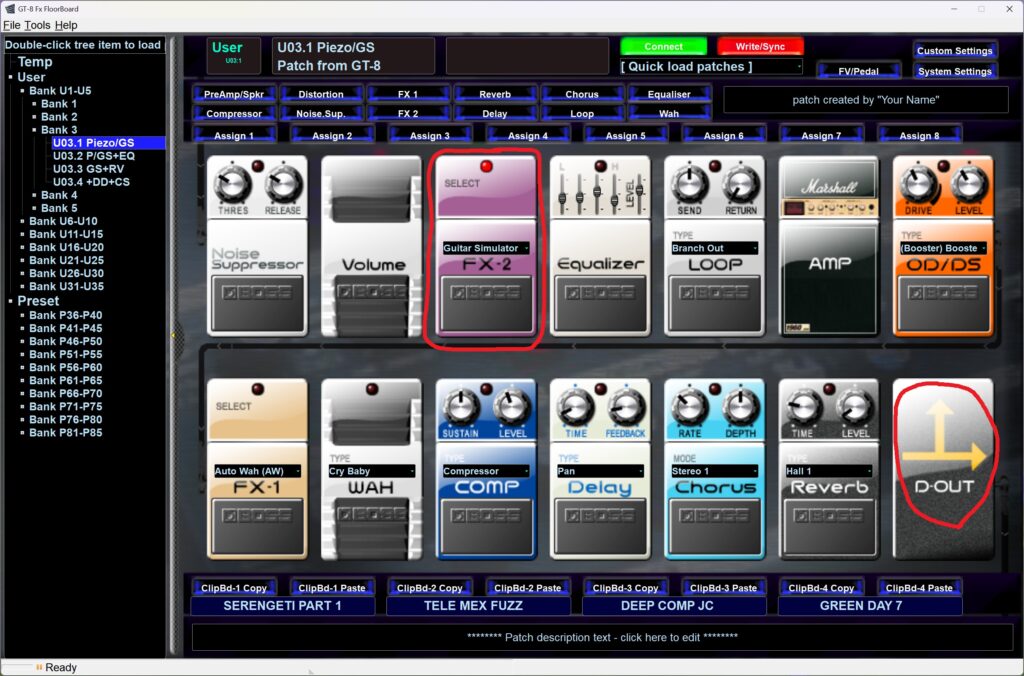The width and height of the screenshot is (1024, 676).
Task: Click the Reverb LEVEL knob
Action: coord(855,408)
